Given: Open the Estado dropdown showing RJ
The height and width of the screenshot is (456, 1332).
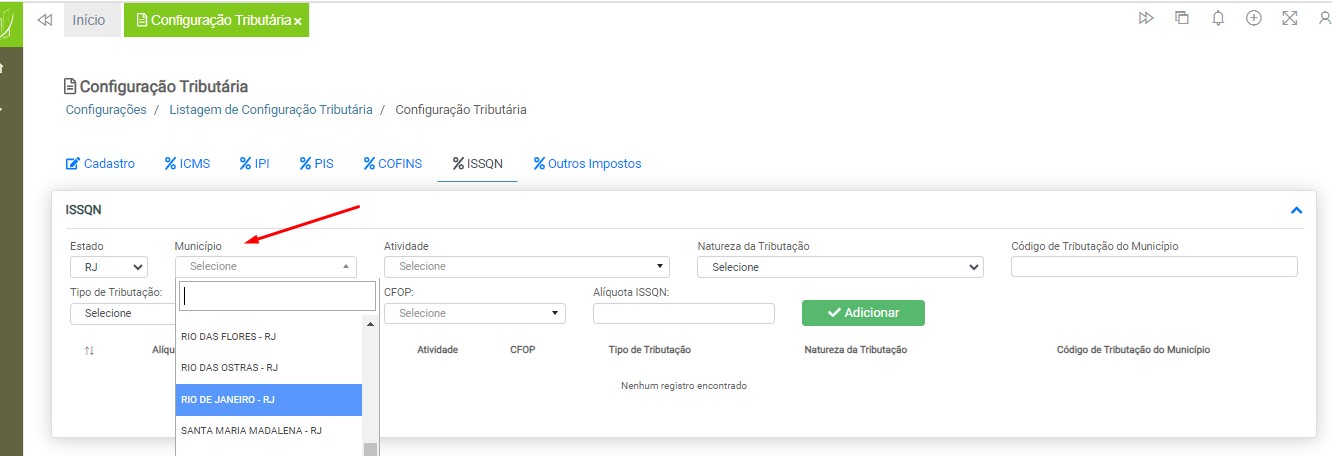Looking at the screenshot, I should (109, 267).
